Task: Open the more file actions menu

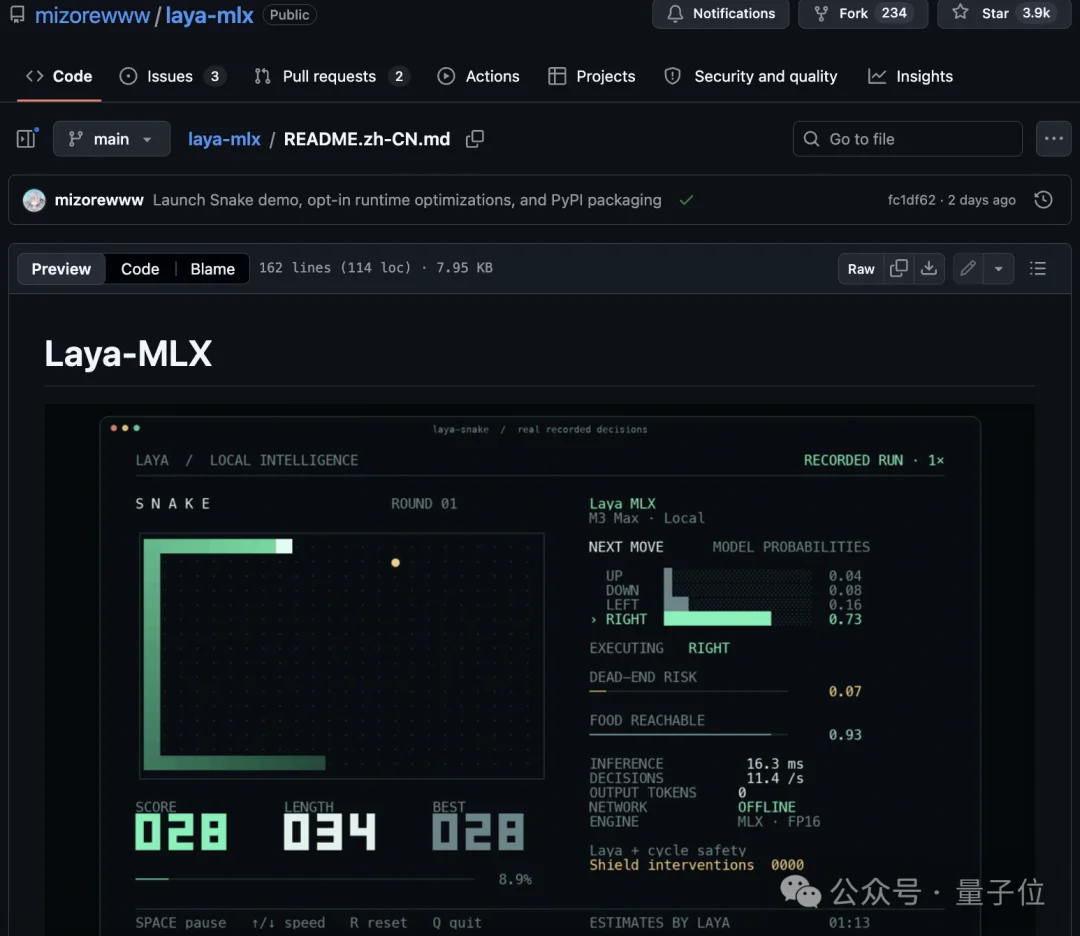Action: click(1053, 139)
